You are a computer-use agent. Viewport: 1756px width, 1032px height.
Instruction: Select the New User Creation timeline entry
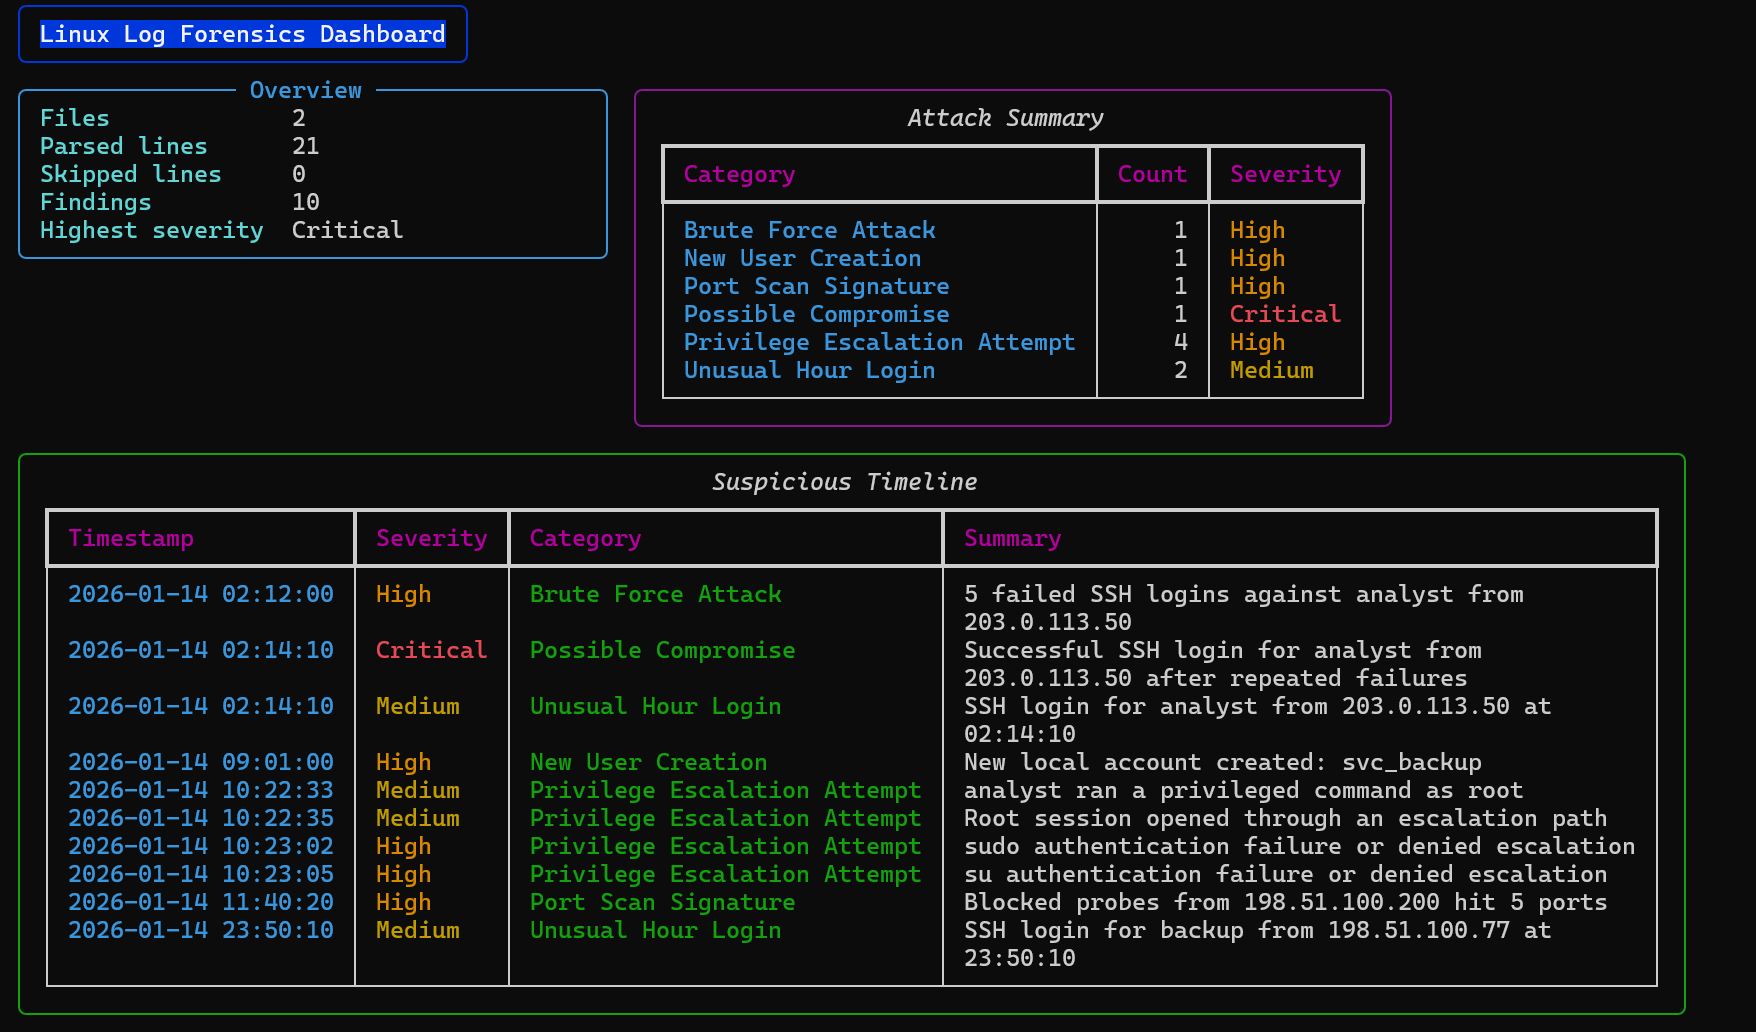tap(648, 762)
